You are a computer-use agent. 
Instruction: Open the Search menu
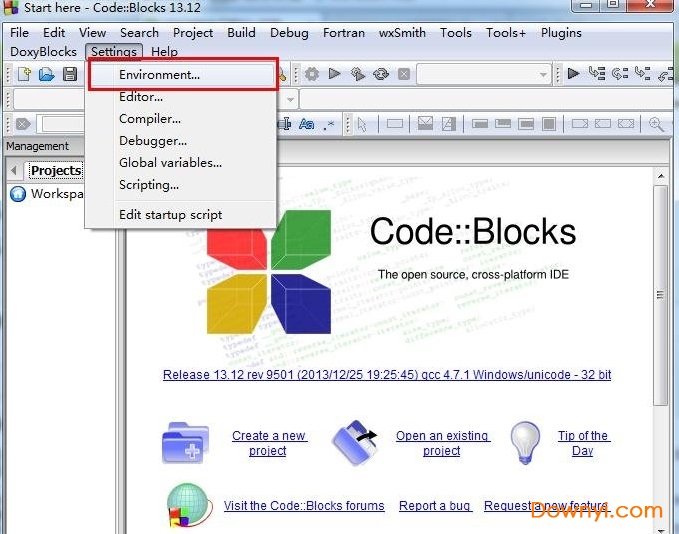[x=139, y=33]
